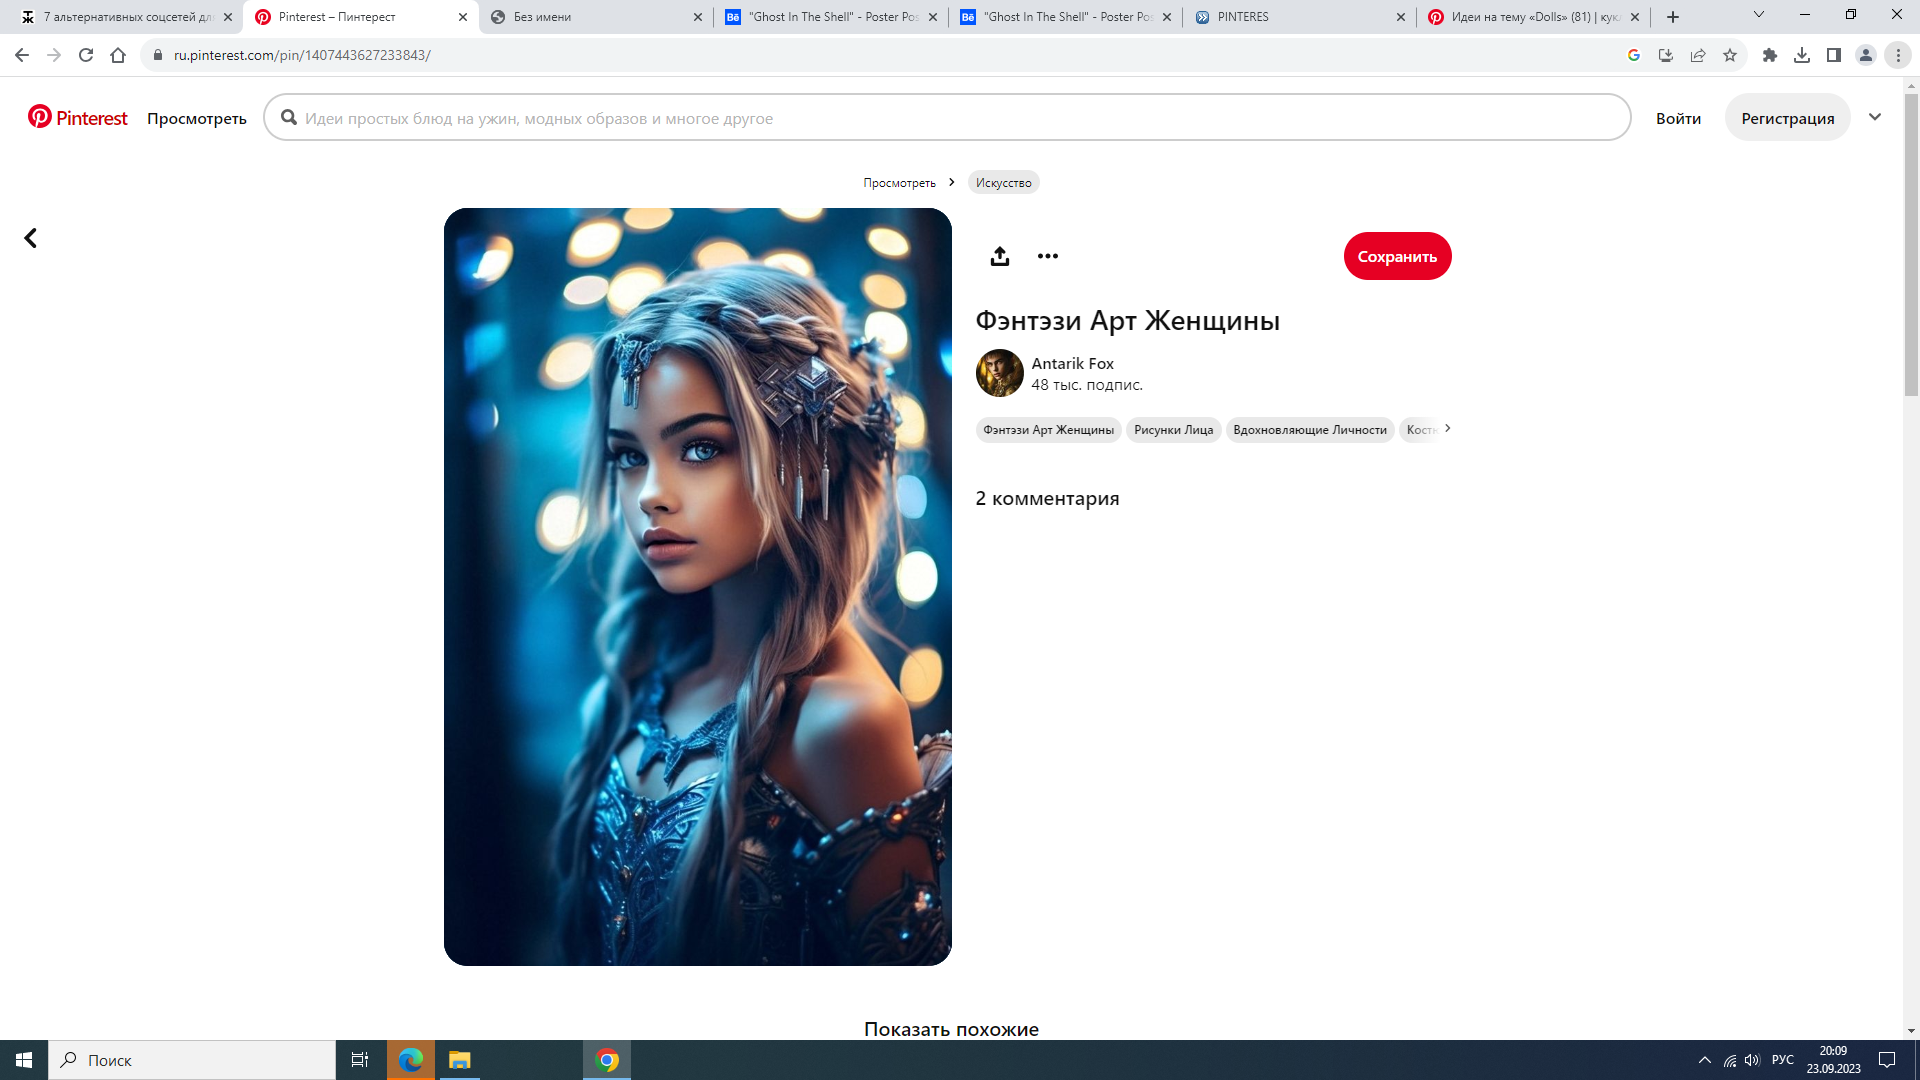Click the share page icon in address bar
The image size is (1920, 1080).
[1698, 55]
